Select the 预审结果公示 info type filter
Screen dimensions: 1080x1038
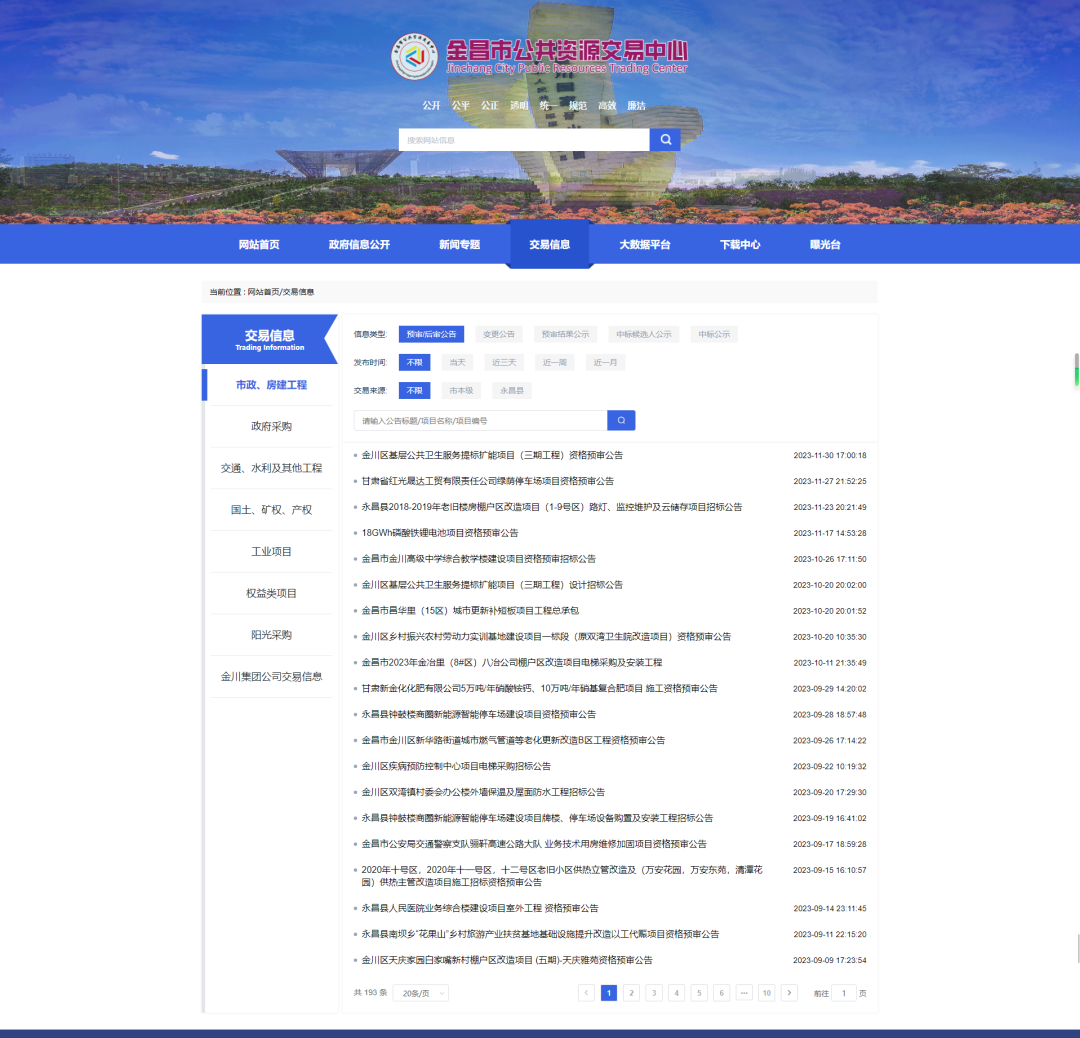click(x=565, y=334)
